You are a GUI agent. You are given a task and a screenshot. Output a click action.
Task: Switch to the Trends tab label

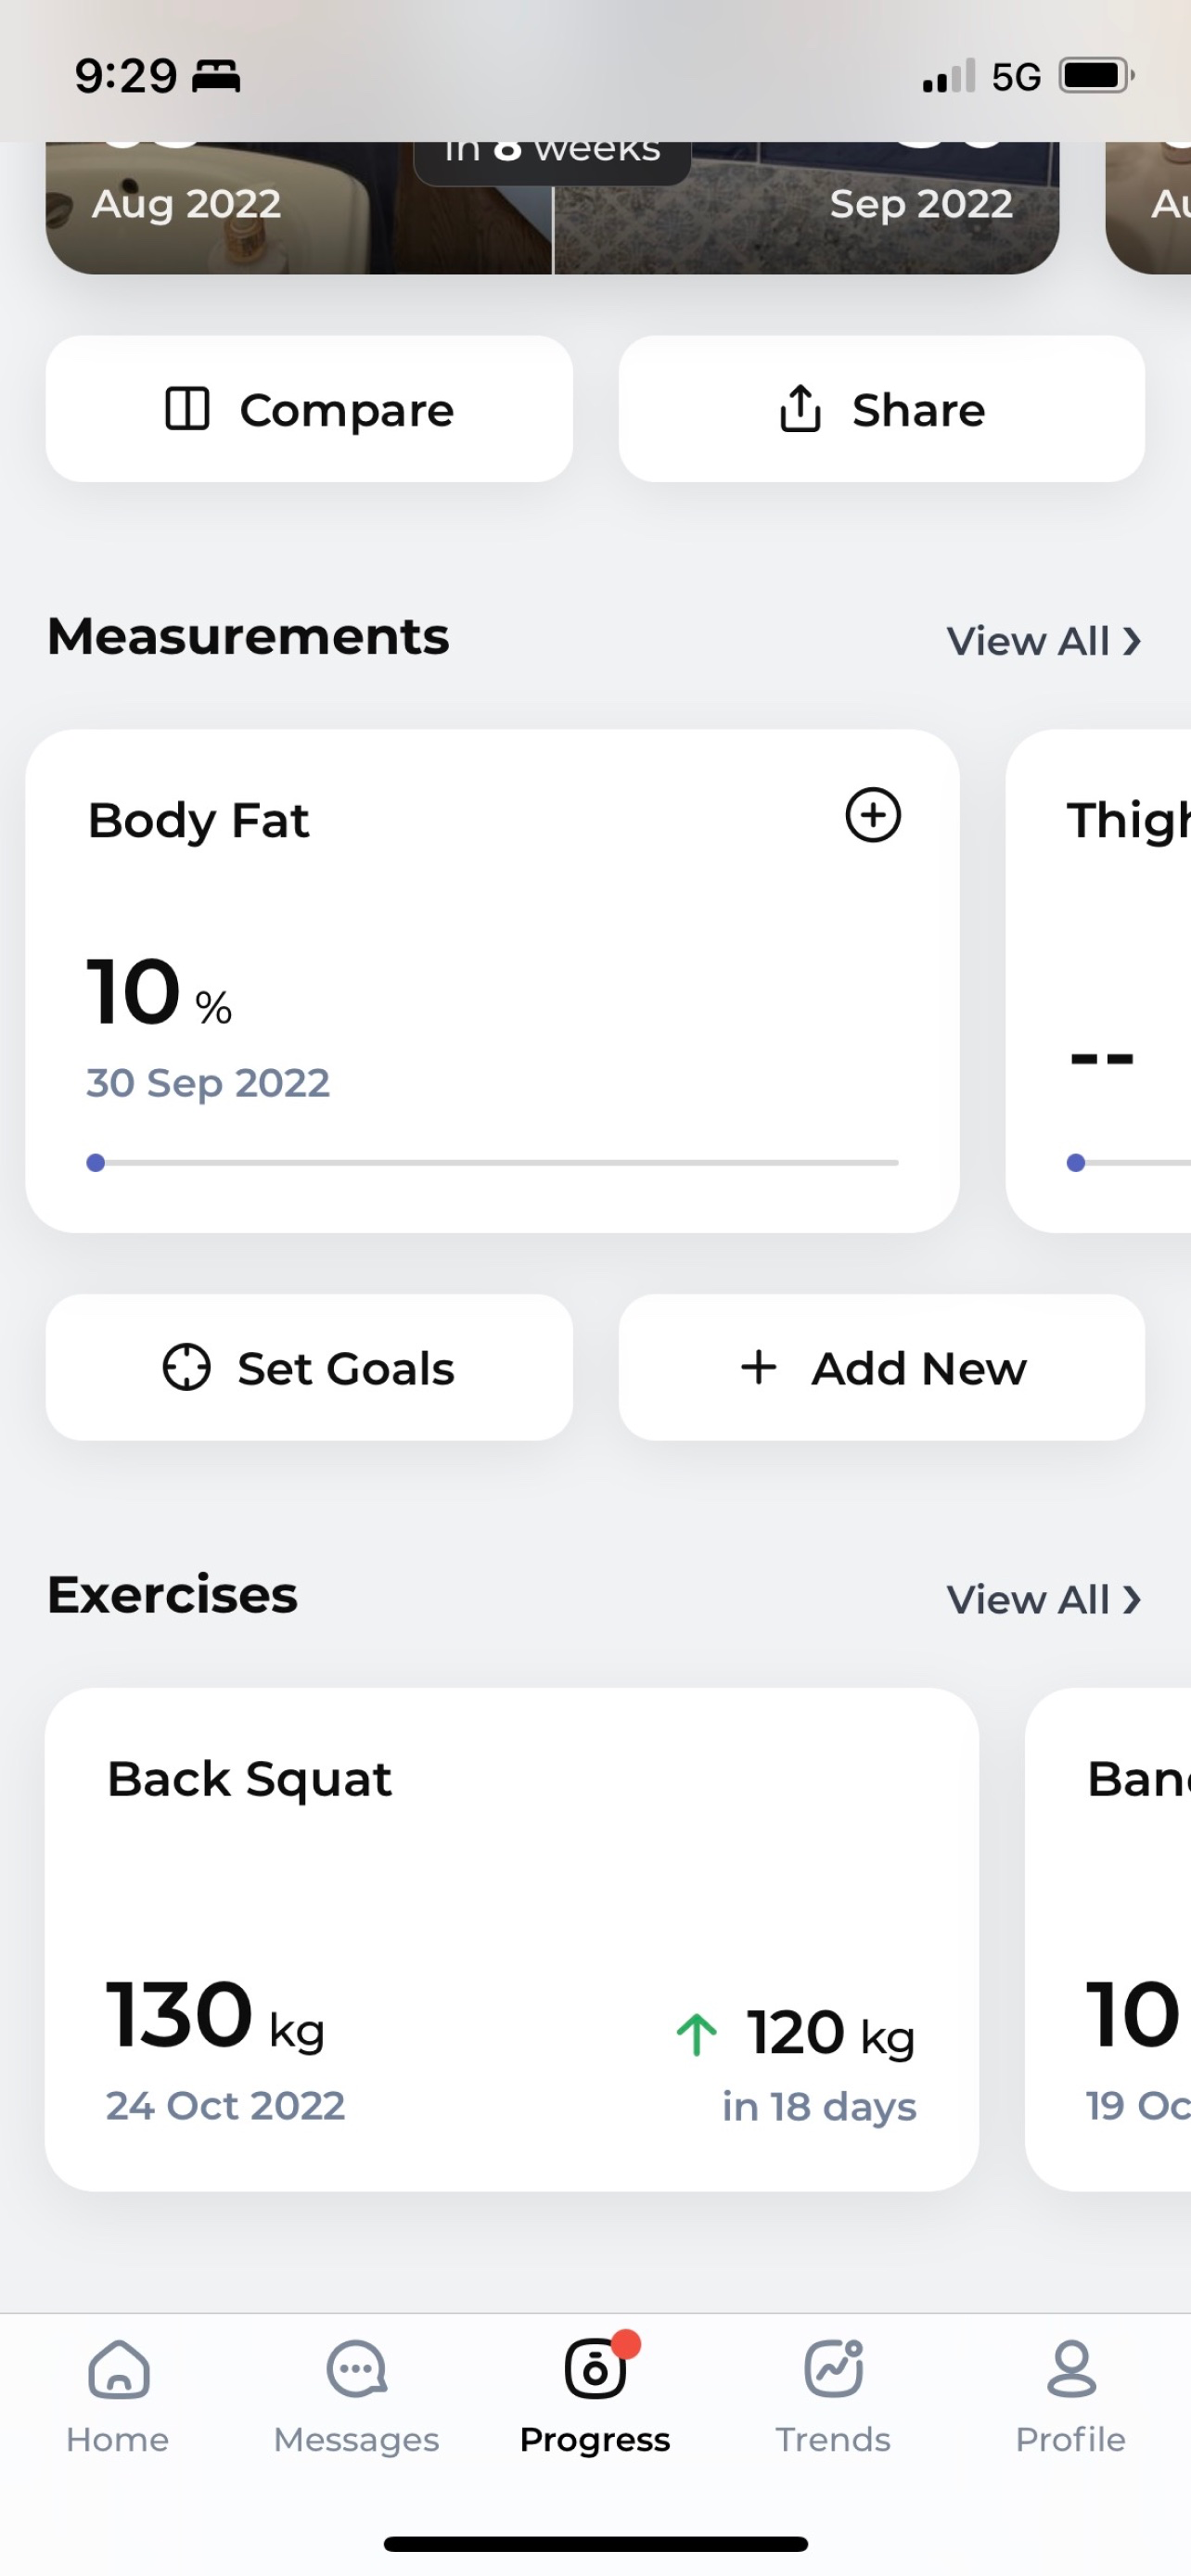(x=834, y=2439)
